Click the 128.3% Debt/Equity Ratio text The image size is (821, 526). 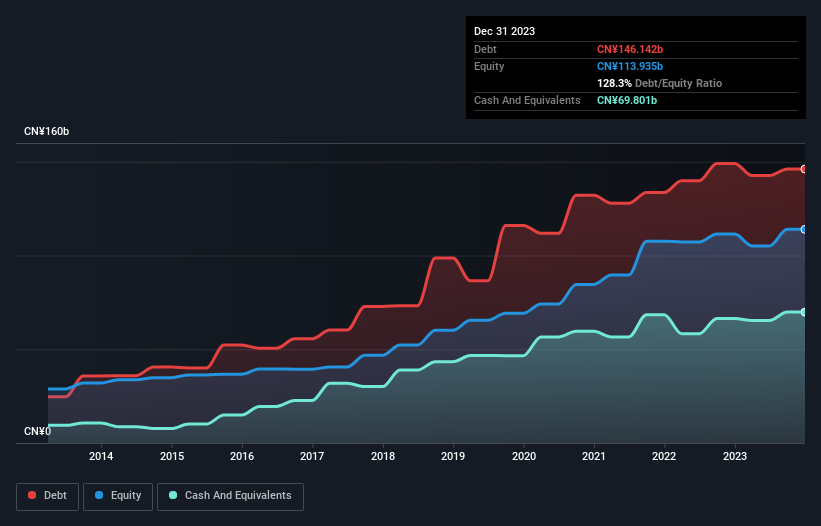pos(659,83)
